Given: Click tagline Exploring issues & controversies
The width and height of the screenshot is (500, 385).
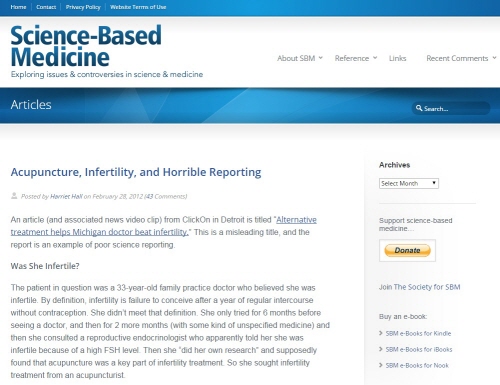Looking at the screenshot, I should click(107, 74).
